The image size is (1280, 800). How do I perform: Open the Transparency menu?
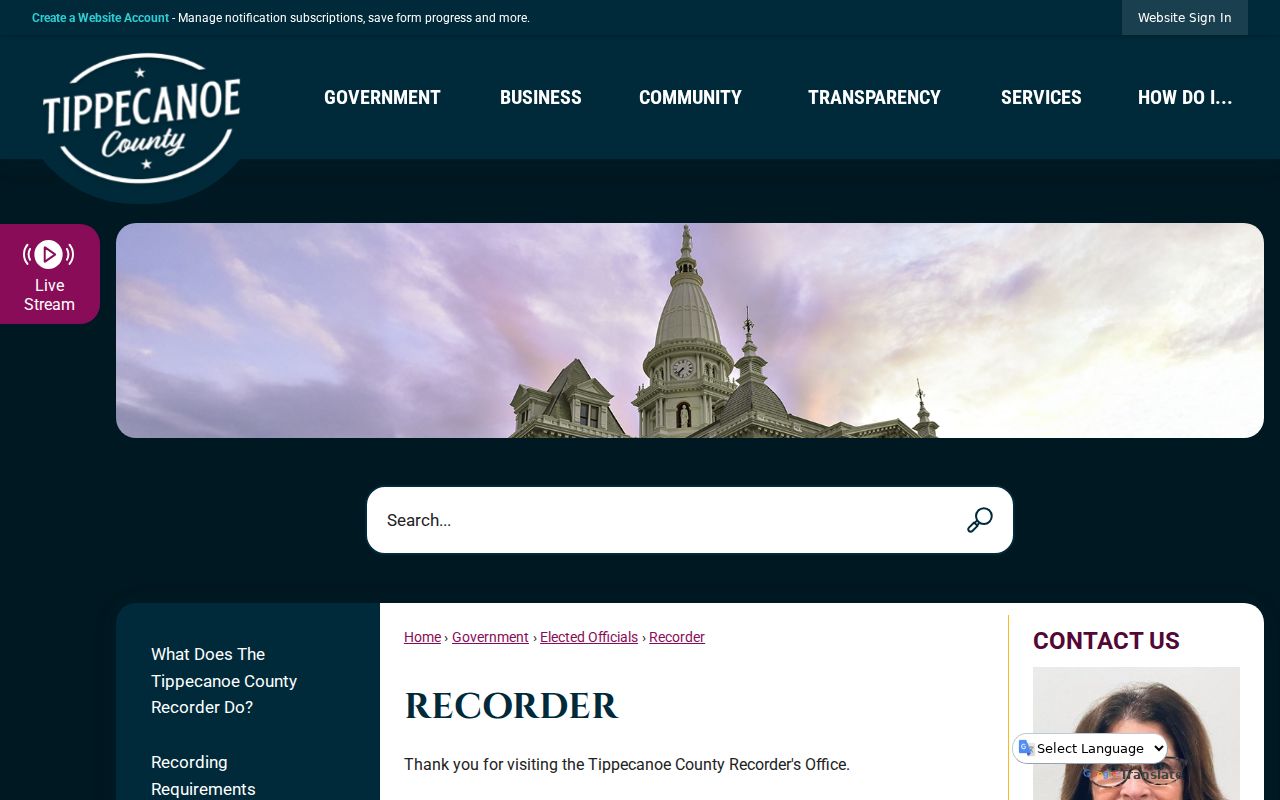(x=874, y=97)
